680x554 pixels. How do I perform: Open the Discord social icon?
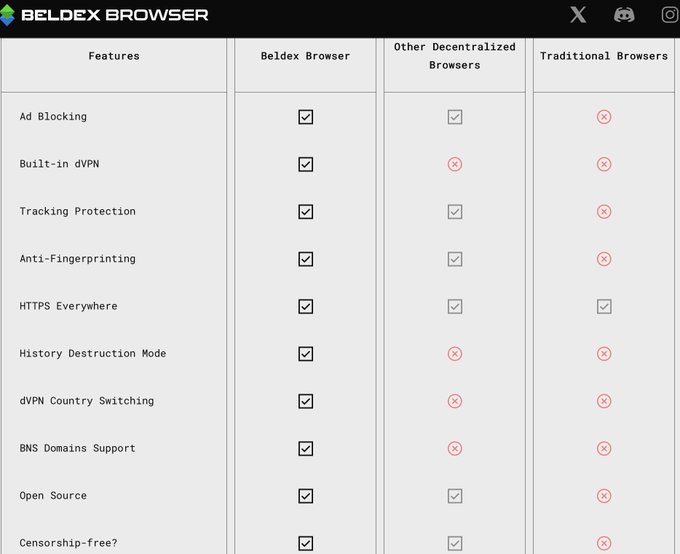pos(624,15)
